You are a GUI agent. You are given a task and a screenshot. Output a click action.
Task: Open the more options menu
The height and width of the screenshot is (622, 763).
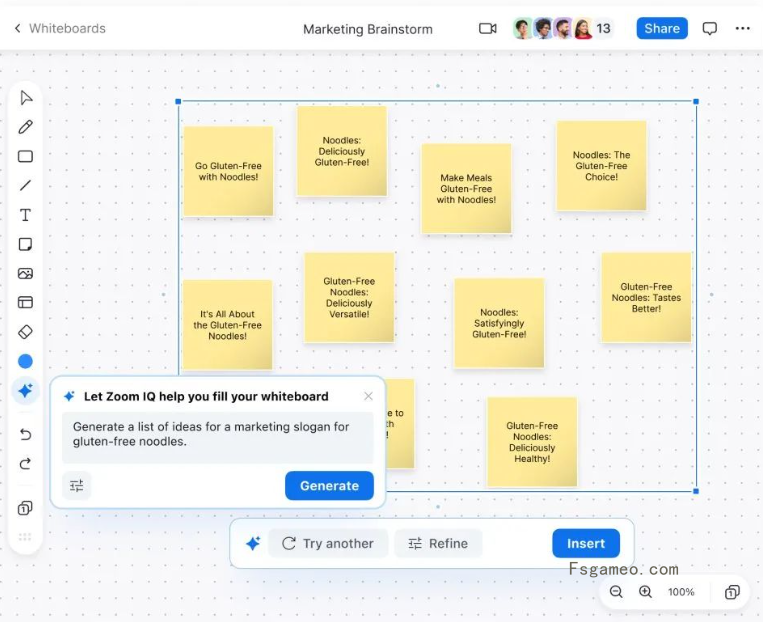[x=743, y=28]
